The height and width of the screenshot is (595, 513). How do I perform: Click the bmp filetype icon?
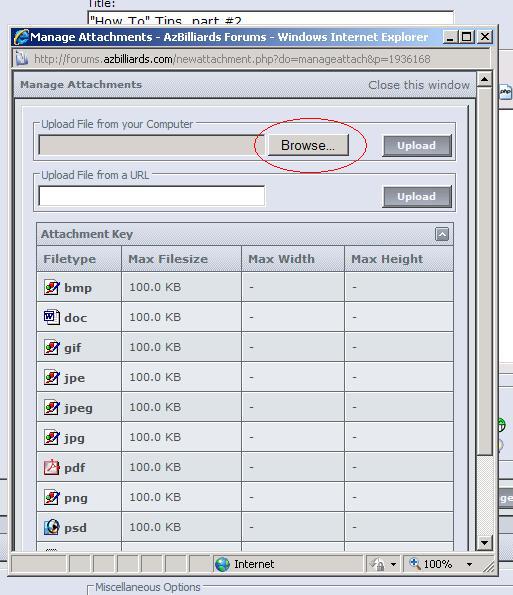[x=52, y=287]
